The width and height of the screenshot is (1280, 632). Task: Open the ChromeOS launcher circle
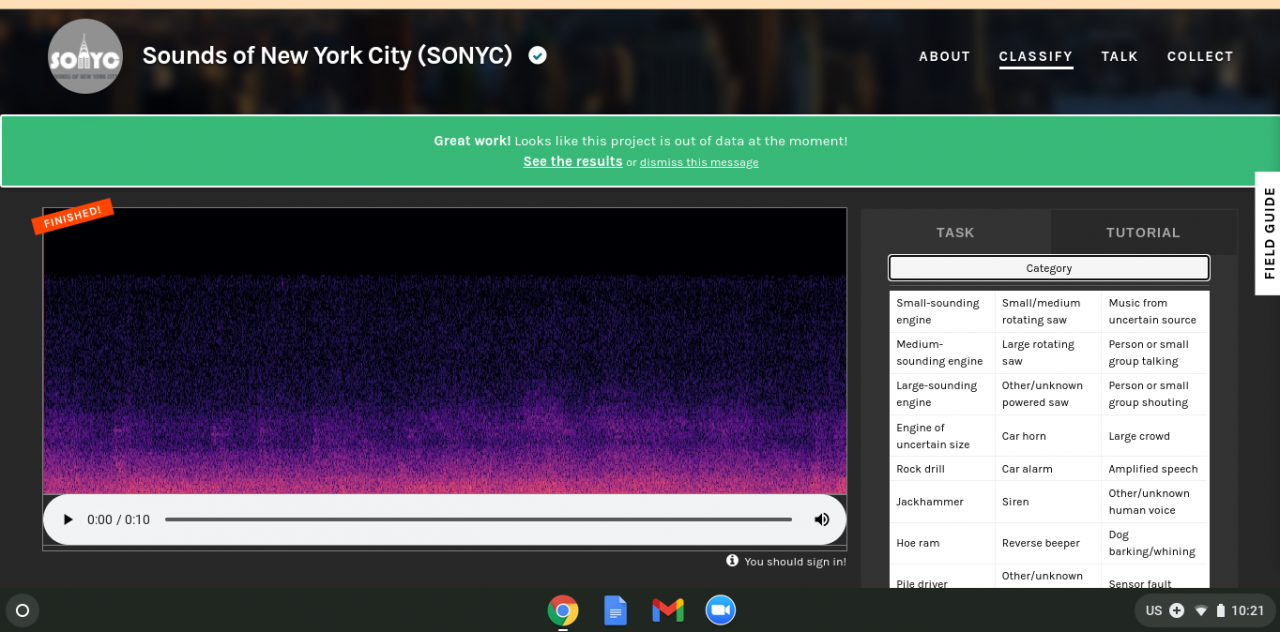coord(22,610)
